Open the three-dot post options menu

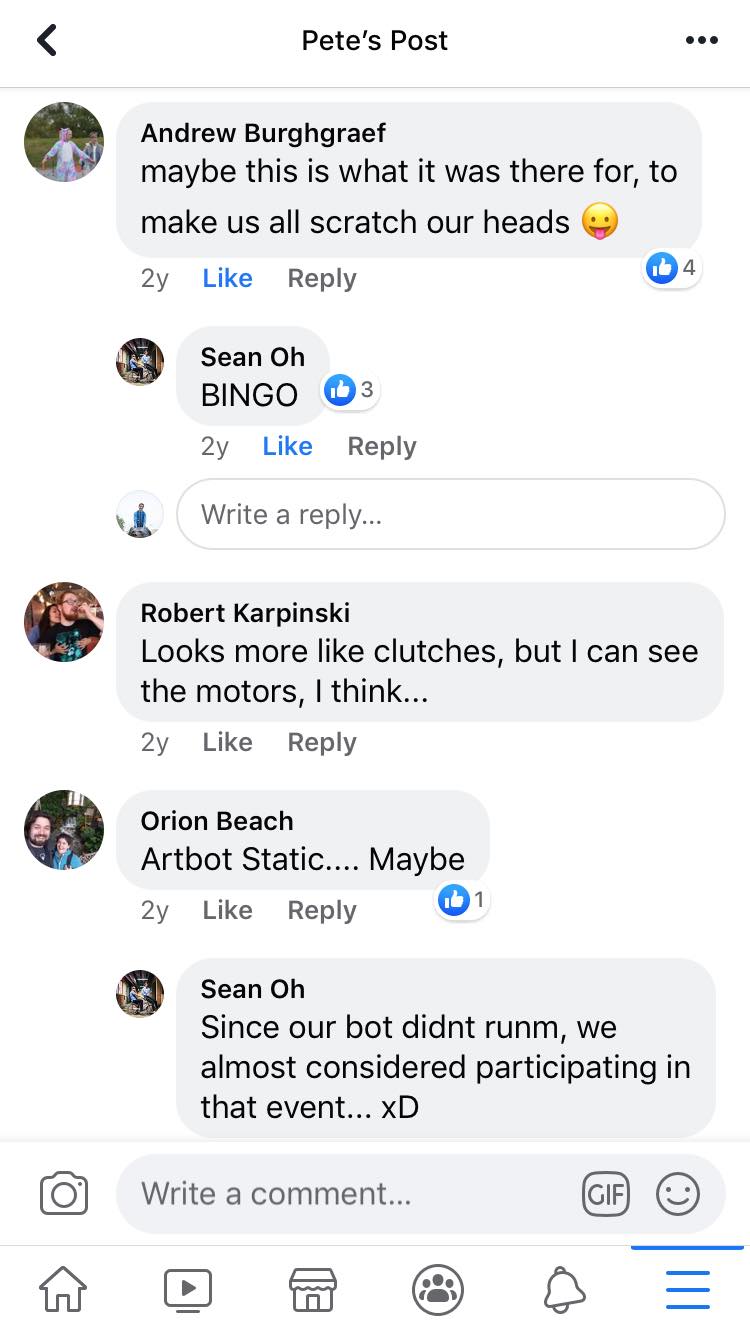click(x=701, y=40)
